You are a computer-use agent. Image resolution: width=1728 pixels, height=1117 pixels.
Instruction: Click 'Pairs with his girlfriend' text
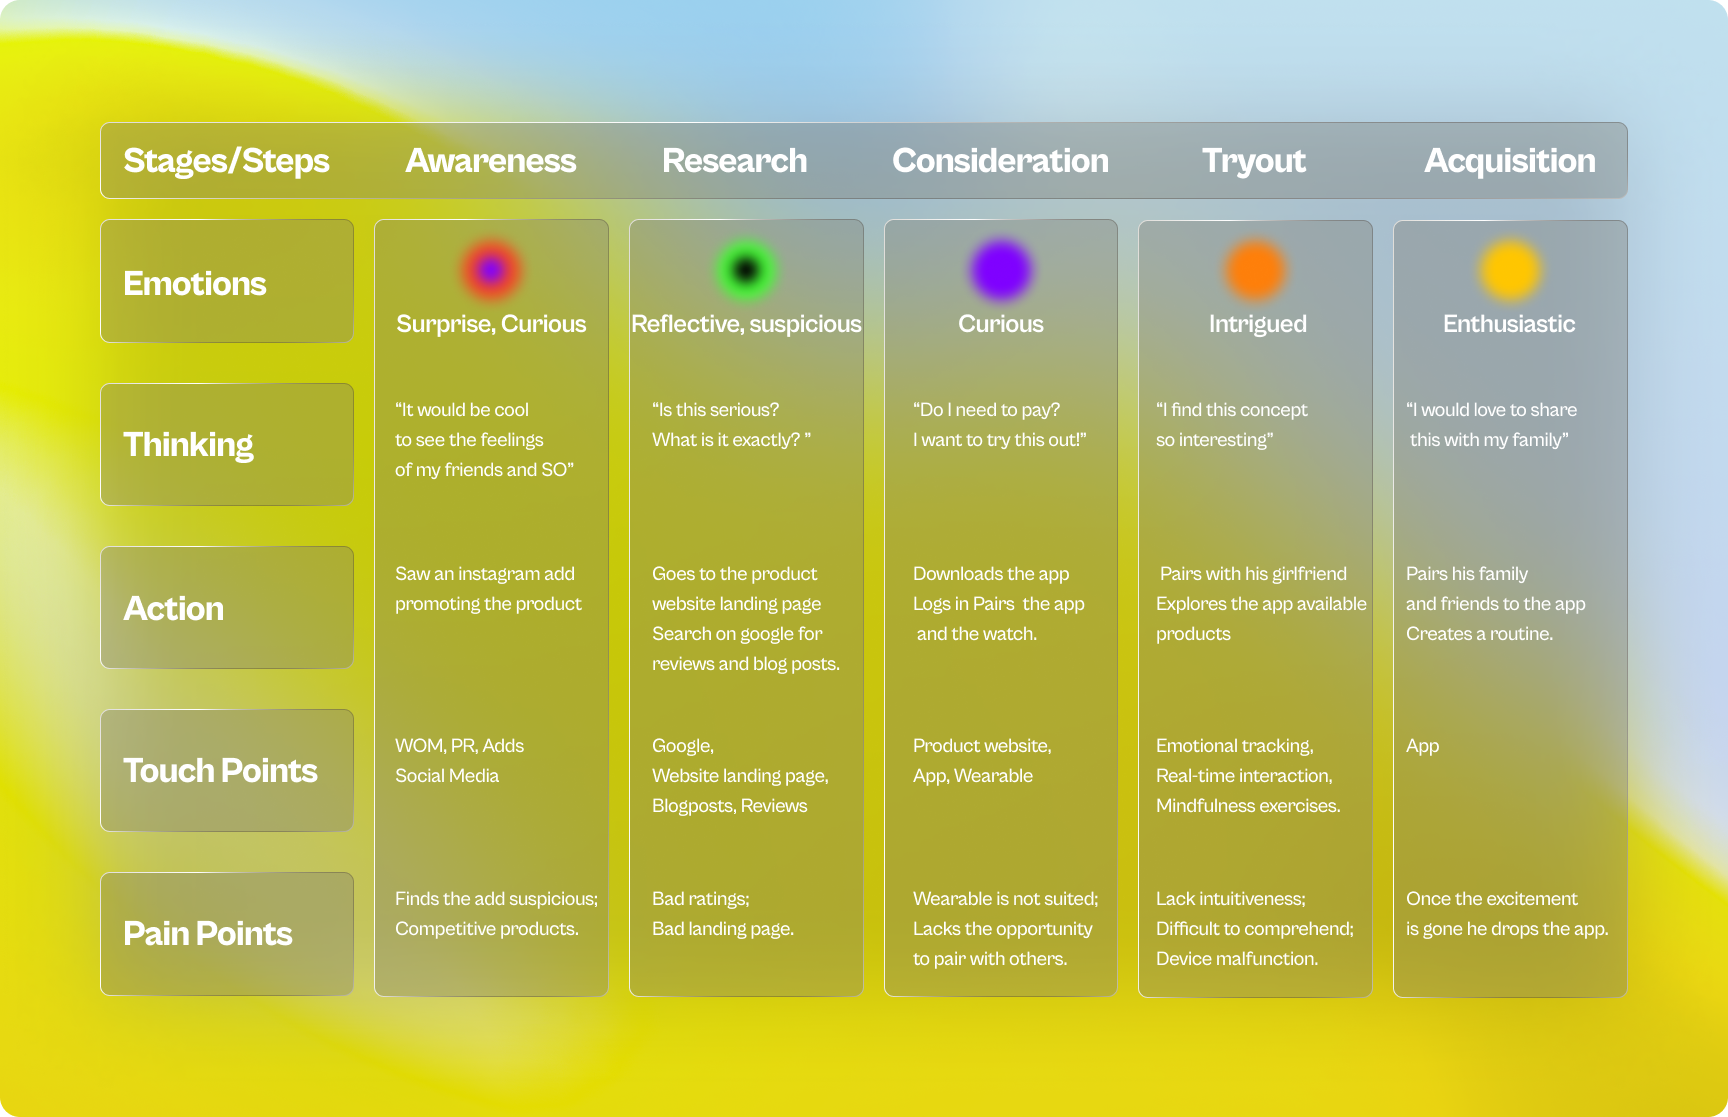[x=1253, y=574]
